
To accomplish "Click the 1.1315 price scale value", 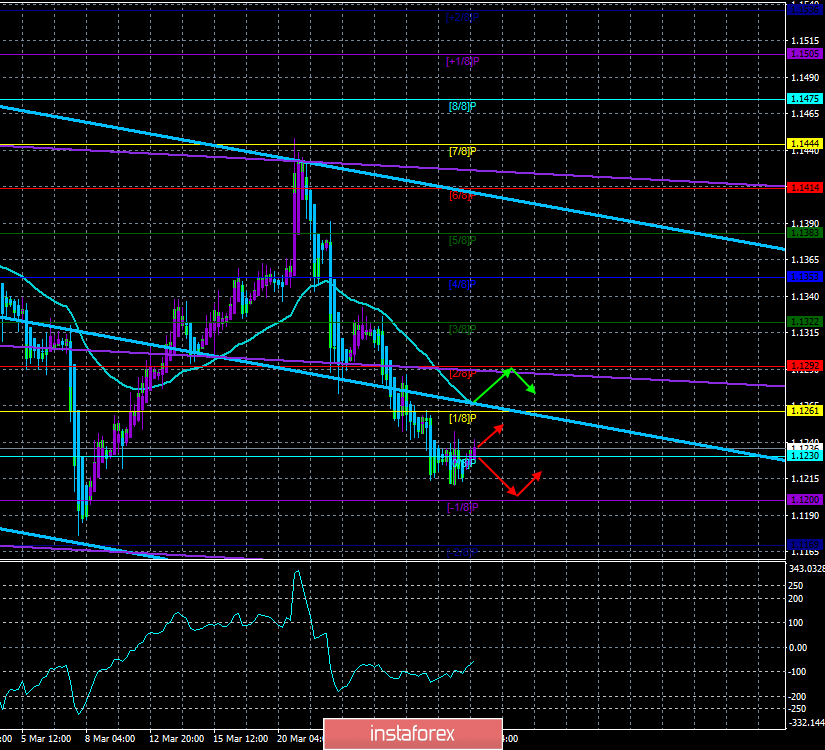I will click(x=805, y=333).
